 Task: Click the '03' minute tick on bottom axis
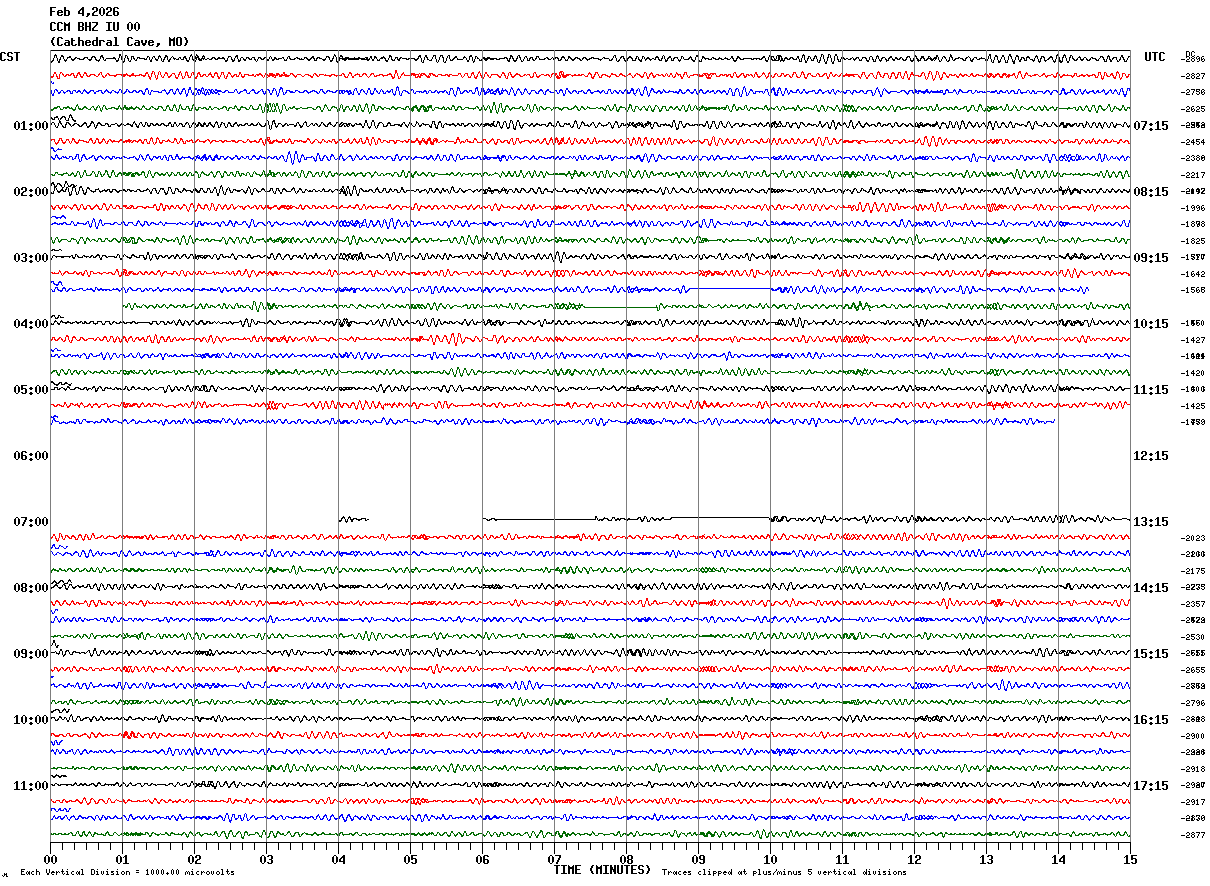(x=266, y=860)
